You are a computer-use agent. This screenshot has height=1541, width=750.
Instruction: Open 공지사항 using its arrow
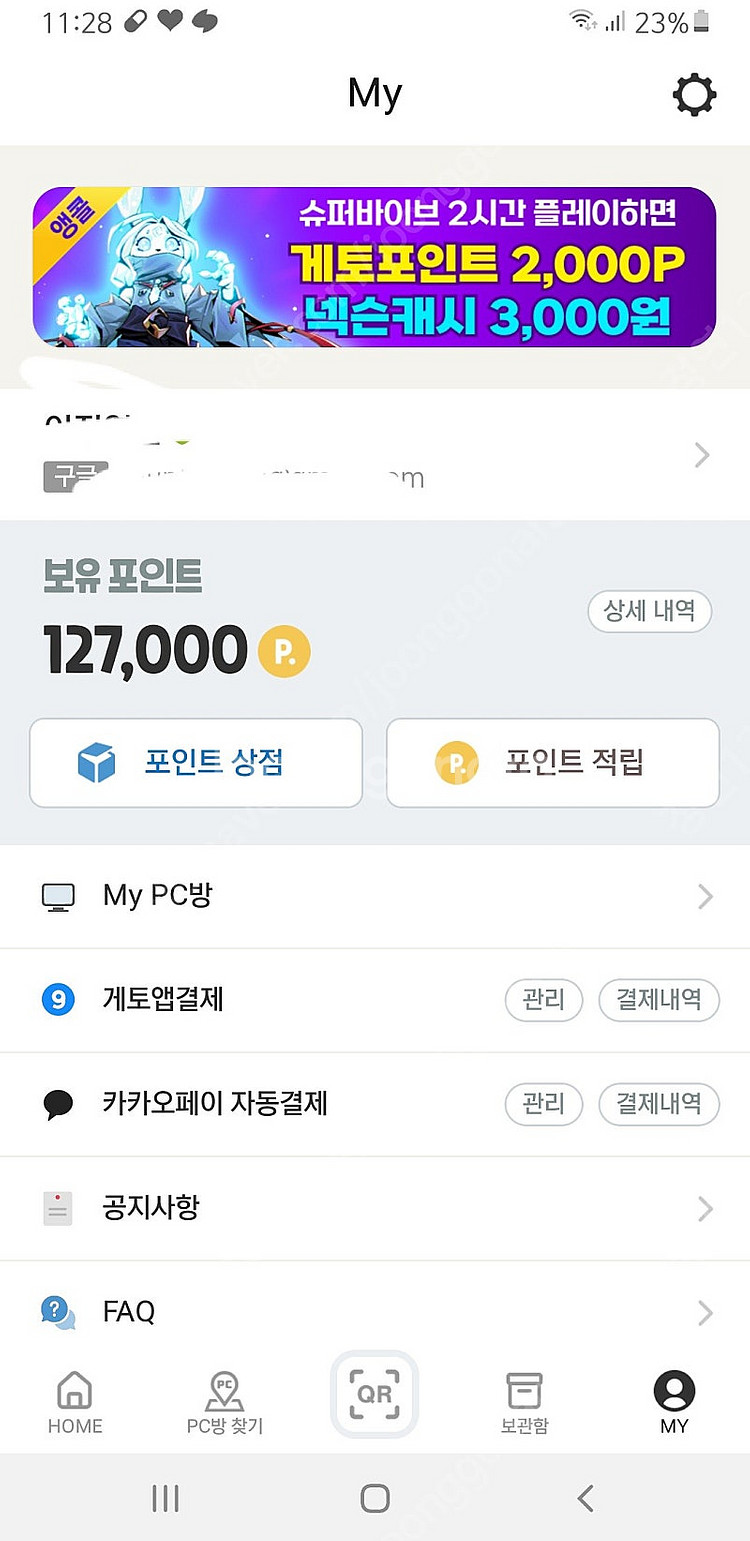[x=705, y=1209]
